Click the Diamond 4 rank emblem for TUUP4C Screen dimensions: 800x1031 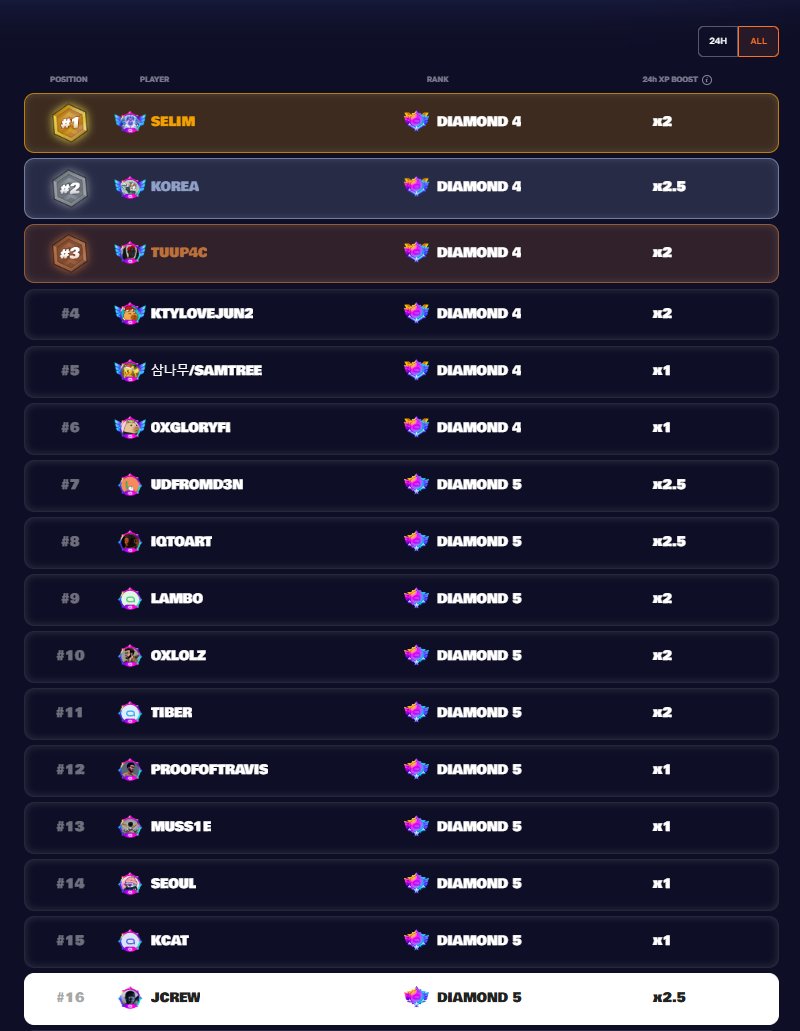(x=417, y=253)
